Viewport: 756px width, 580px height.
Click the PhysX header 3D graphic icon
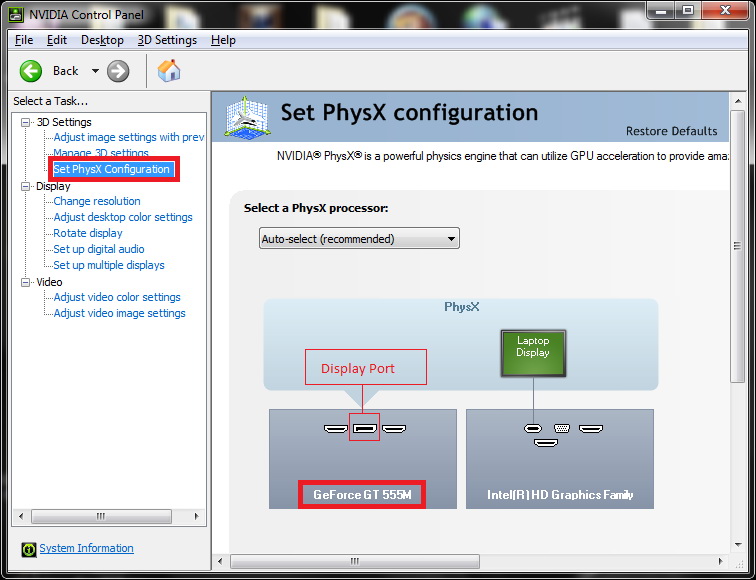pos(247,117)
